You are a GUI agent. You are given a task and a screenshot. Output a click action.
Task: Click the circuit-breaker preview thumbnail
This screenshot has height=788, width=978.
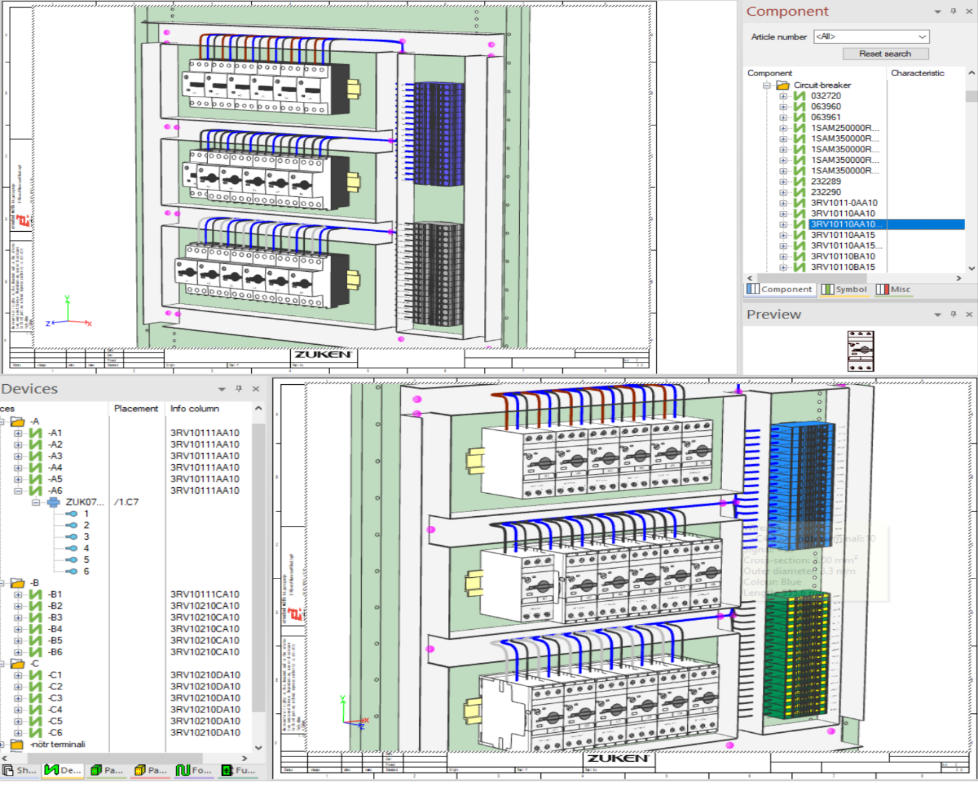pyautogui.click(x=861, y=351)
